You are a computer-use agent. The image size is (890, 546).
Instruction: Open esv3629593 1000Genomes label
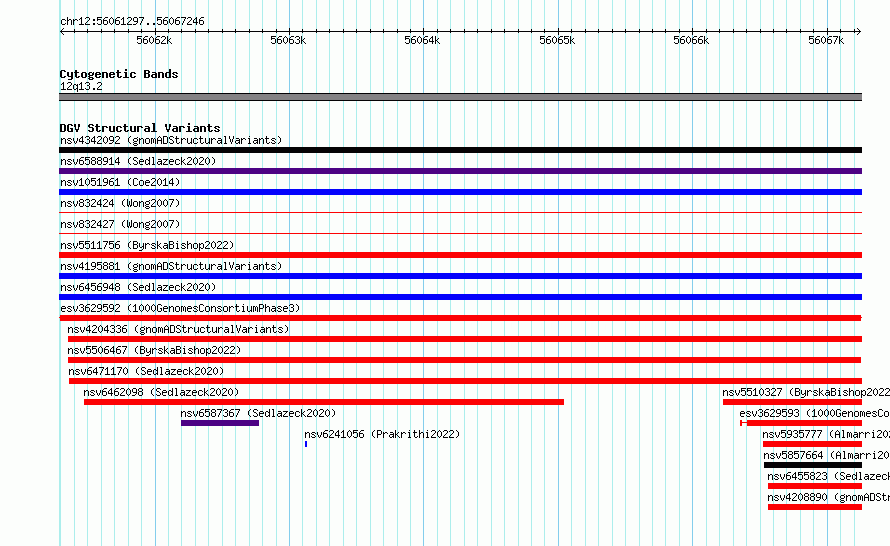pyautogui.click(x=815, y=413)
